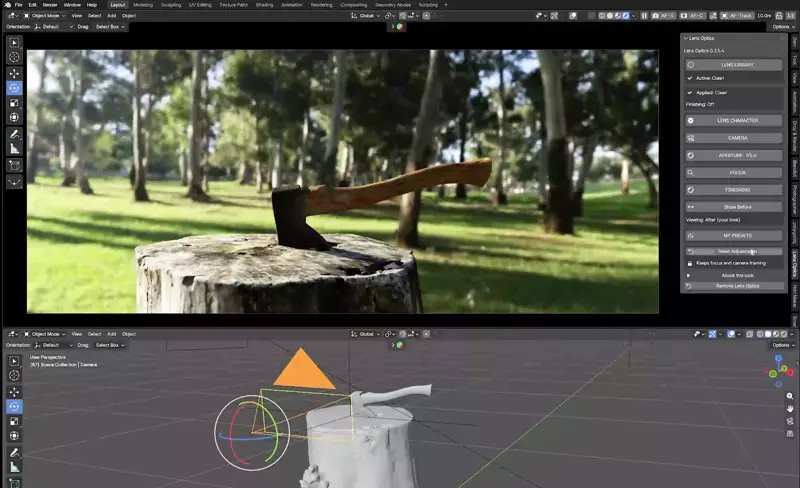Pick the Scale tool in top viewport

click(14, 103)
